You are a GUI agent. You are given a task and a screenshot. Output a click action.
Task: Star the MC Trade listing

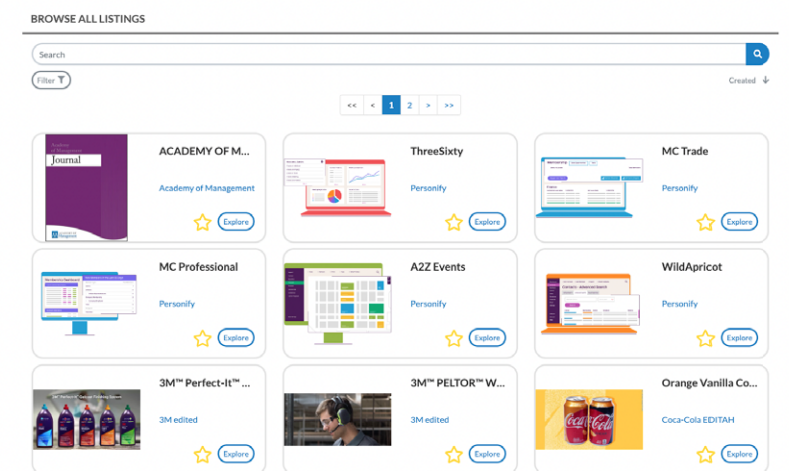[x=705, y=222]
